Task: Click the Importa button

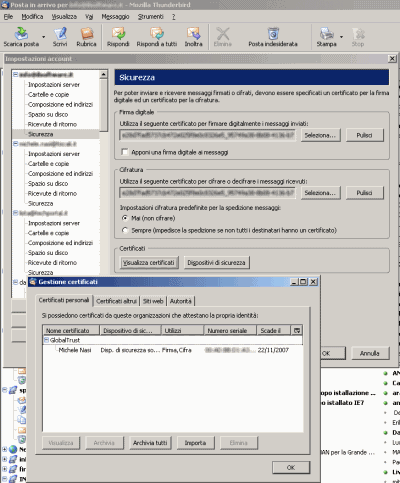Action: (195, 443)
